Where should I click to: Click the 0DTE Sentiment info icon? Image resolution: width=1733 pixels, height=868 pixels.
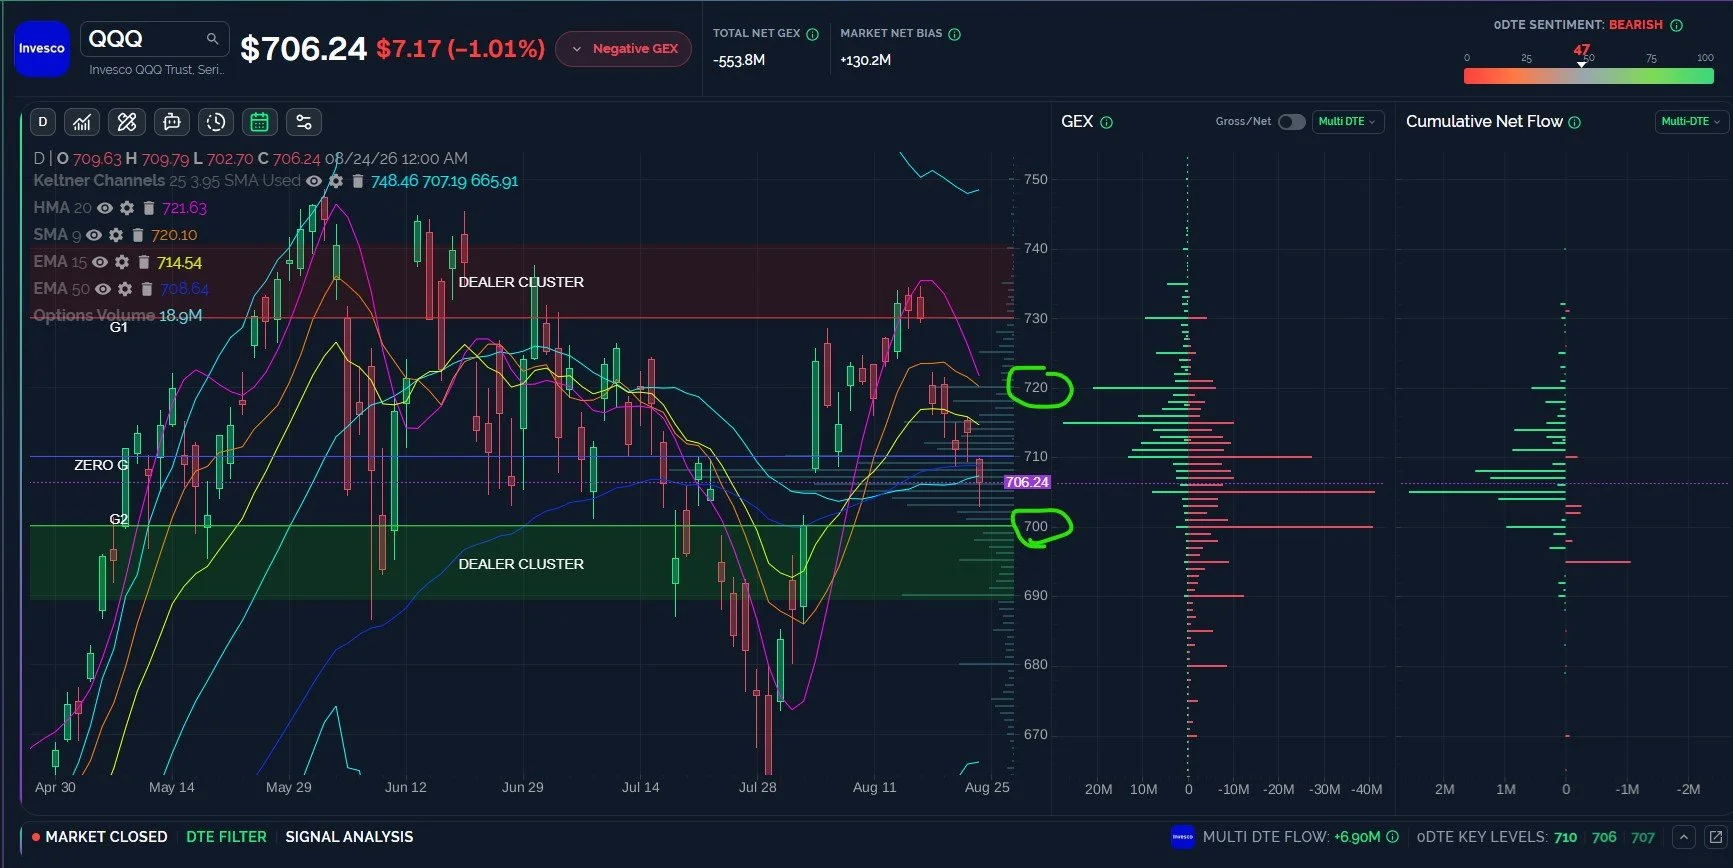[x=1676, y=25]
